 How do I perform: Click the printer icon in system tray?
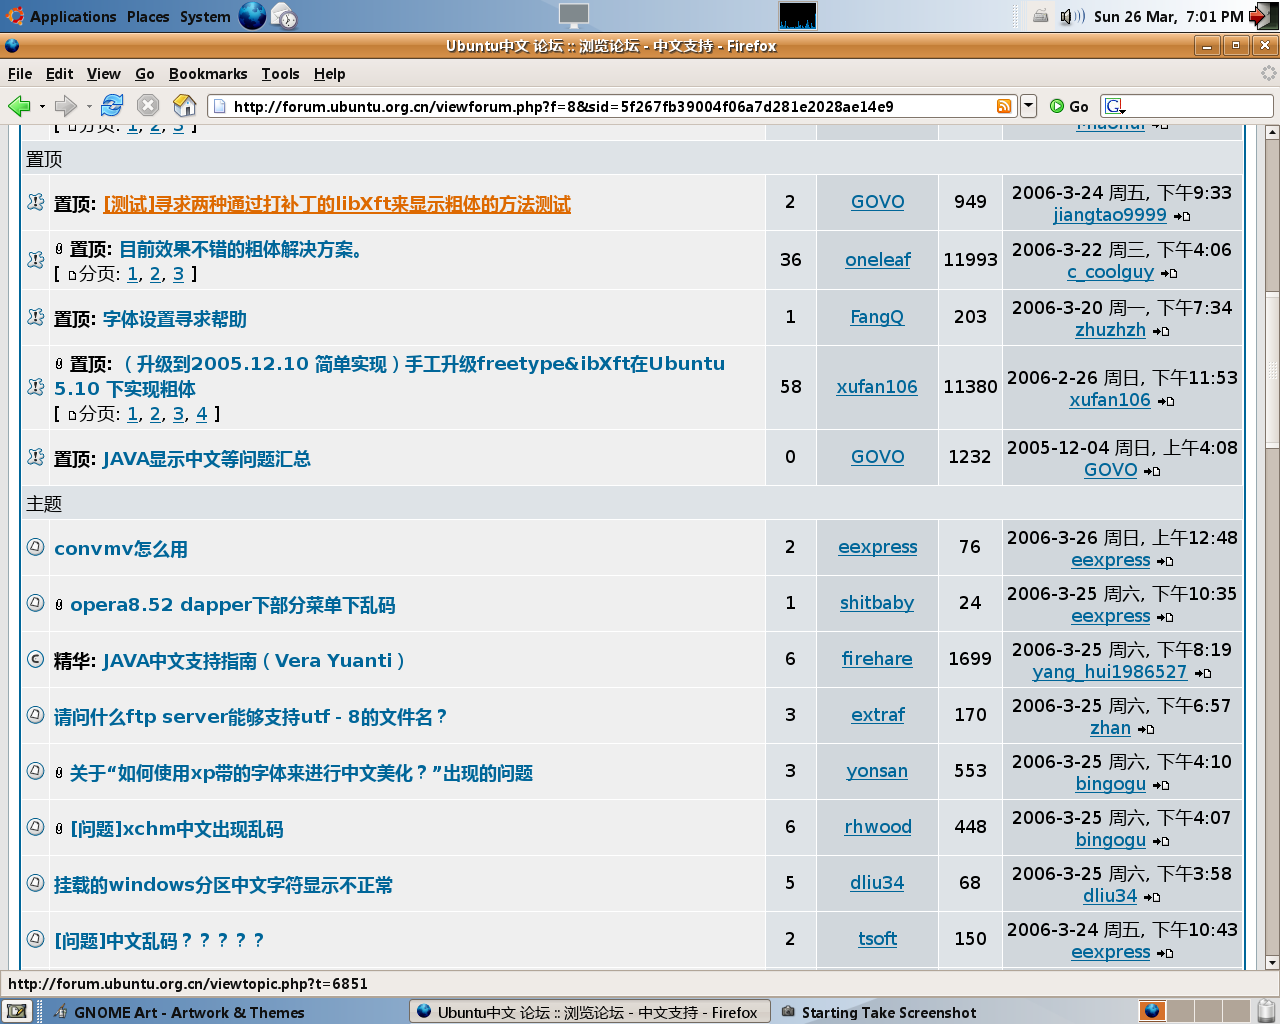click(1041, 16)
